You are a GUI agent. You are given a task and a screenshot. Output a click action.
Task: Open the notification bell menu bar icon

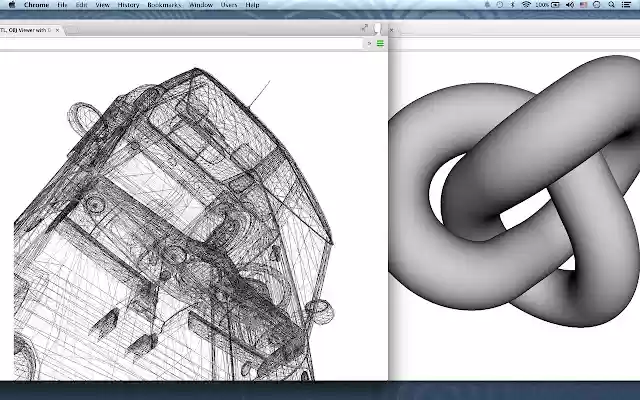(487, 5)
